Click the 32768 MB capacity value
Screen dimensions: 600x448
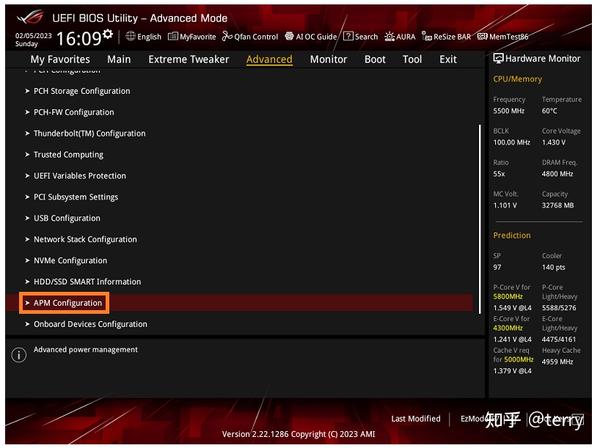click(558, 205)
